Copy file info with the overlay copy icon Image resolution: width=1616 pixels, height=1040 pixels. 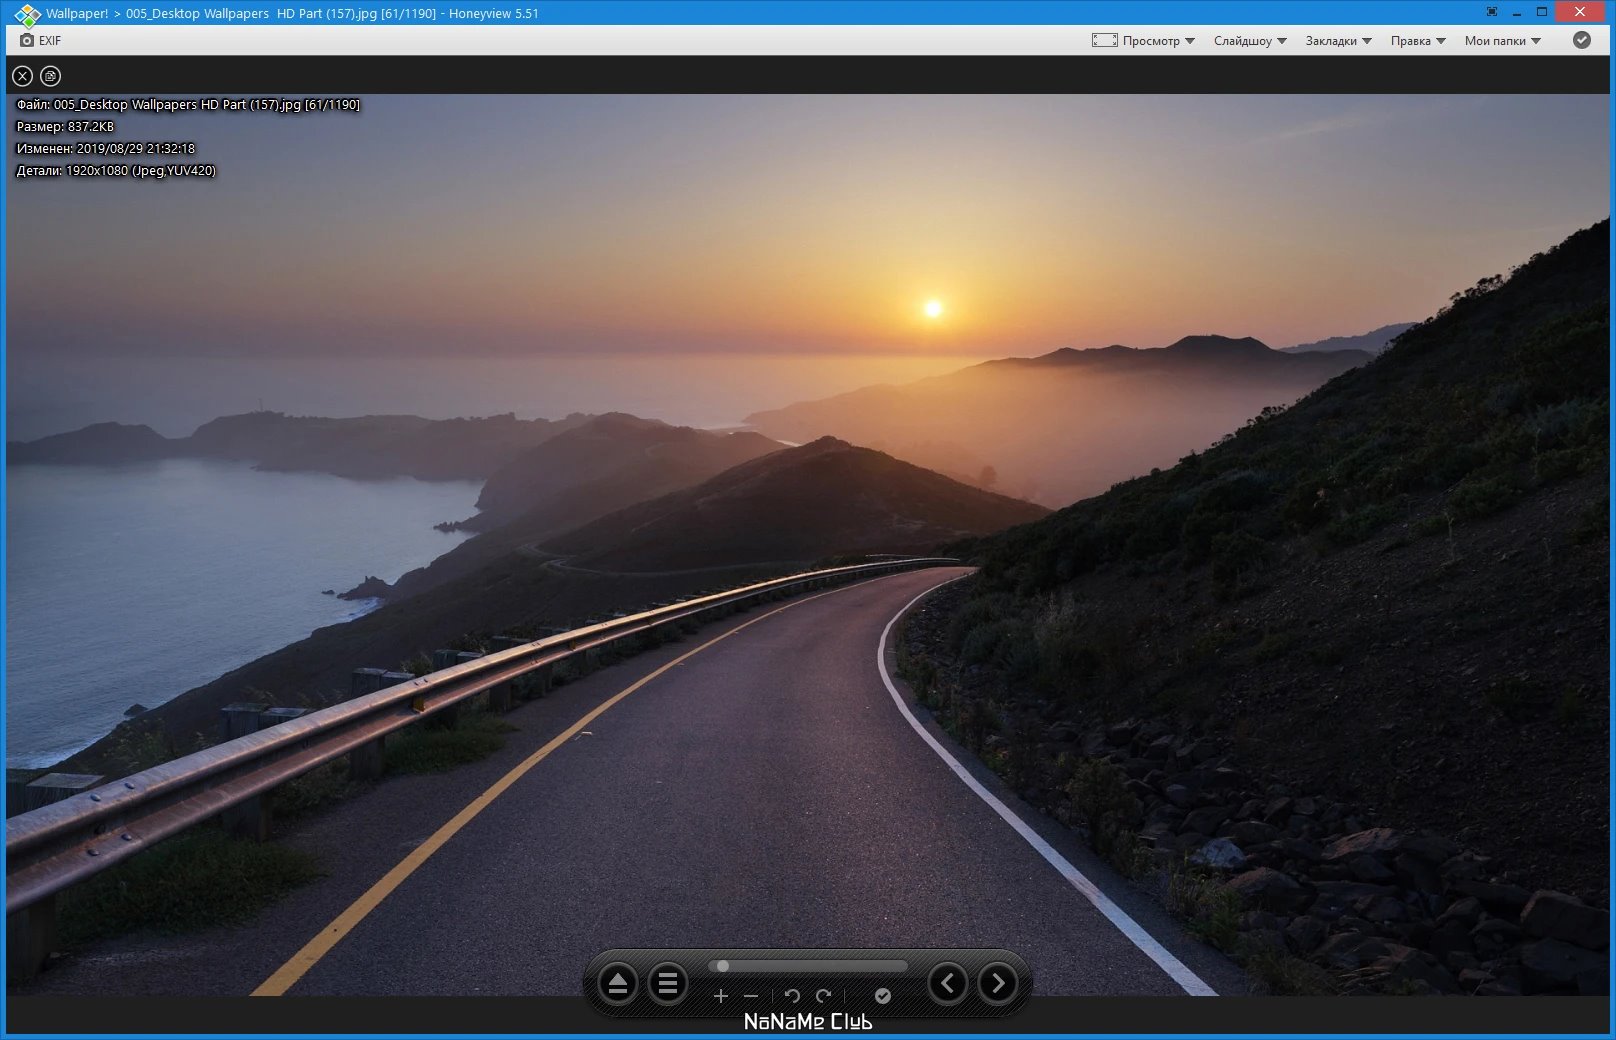[50, 76]
